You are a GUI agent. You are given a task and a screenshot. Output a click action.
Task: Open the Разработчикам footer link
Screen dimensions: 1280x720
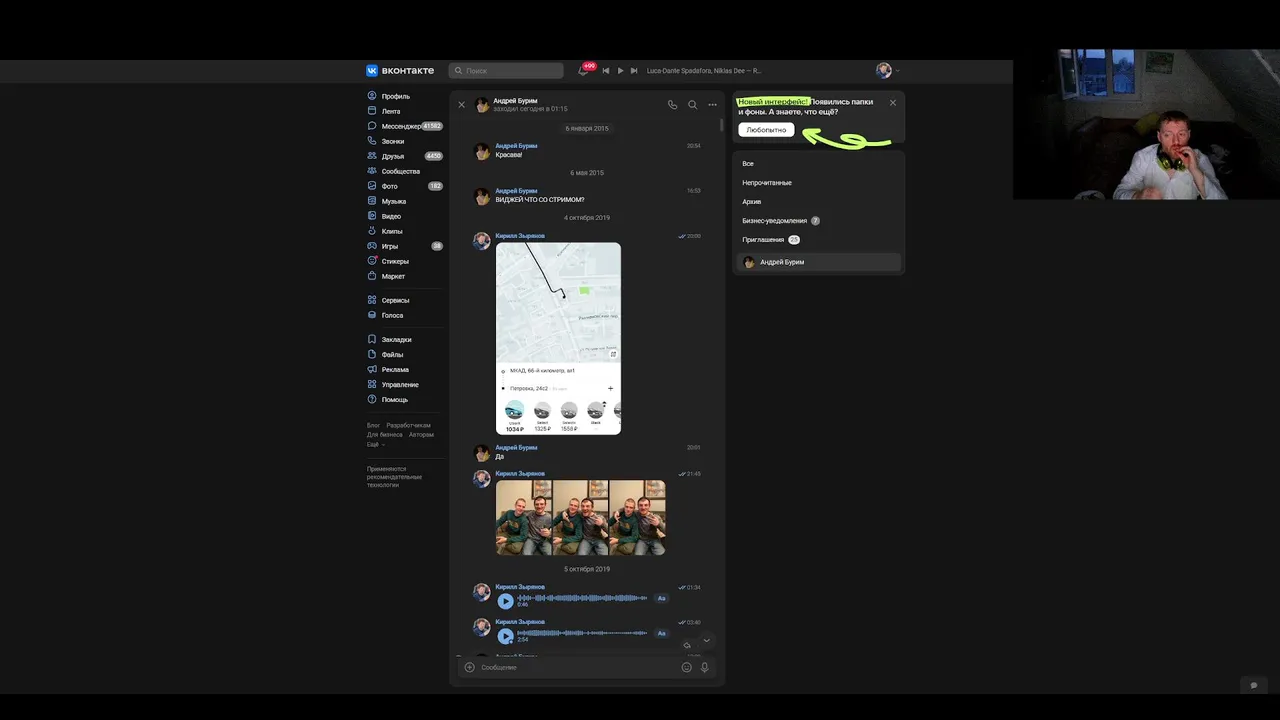tap(409, 425)
